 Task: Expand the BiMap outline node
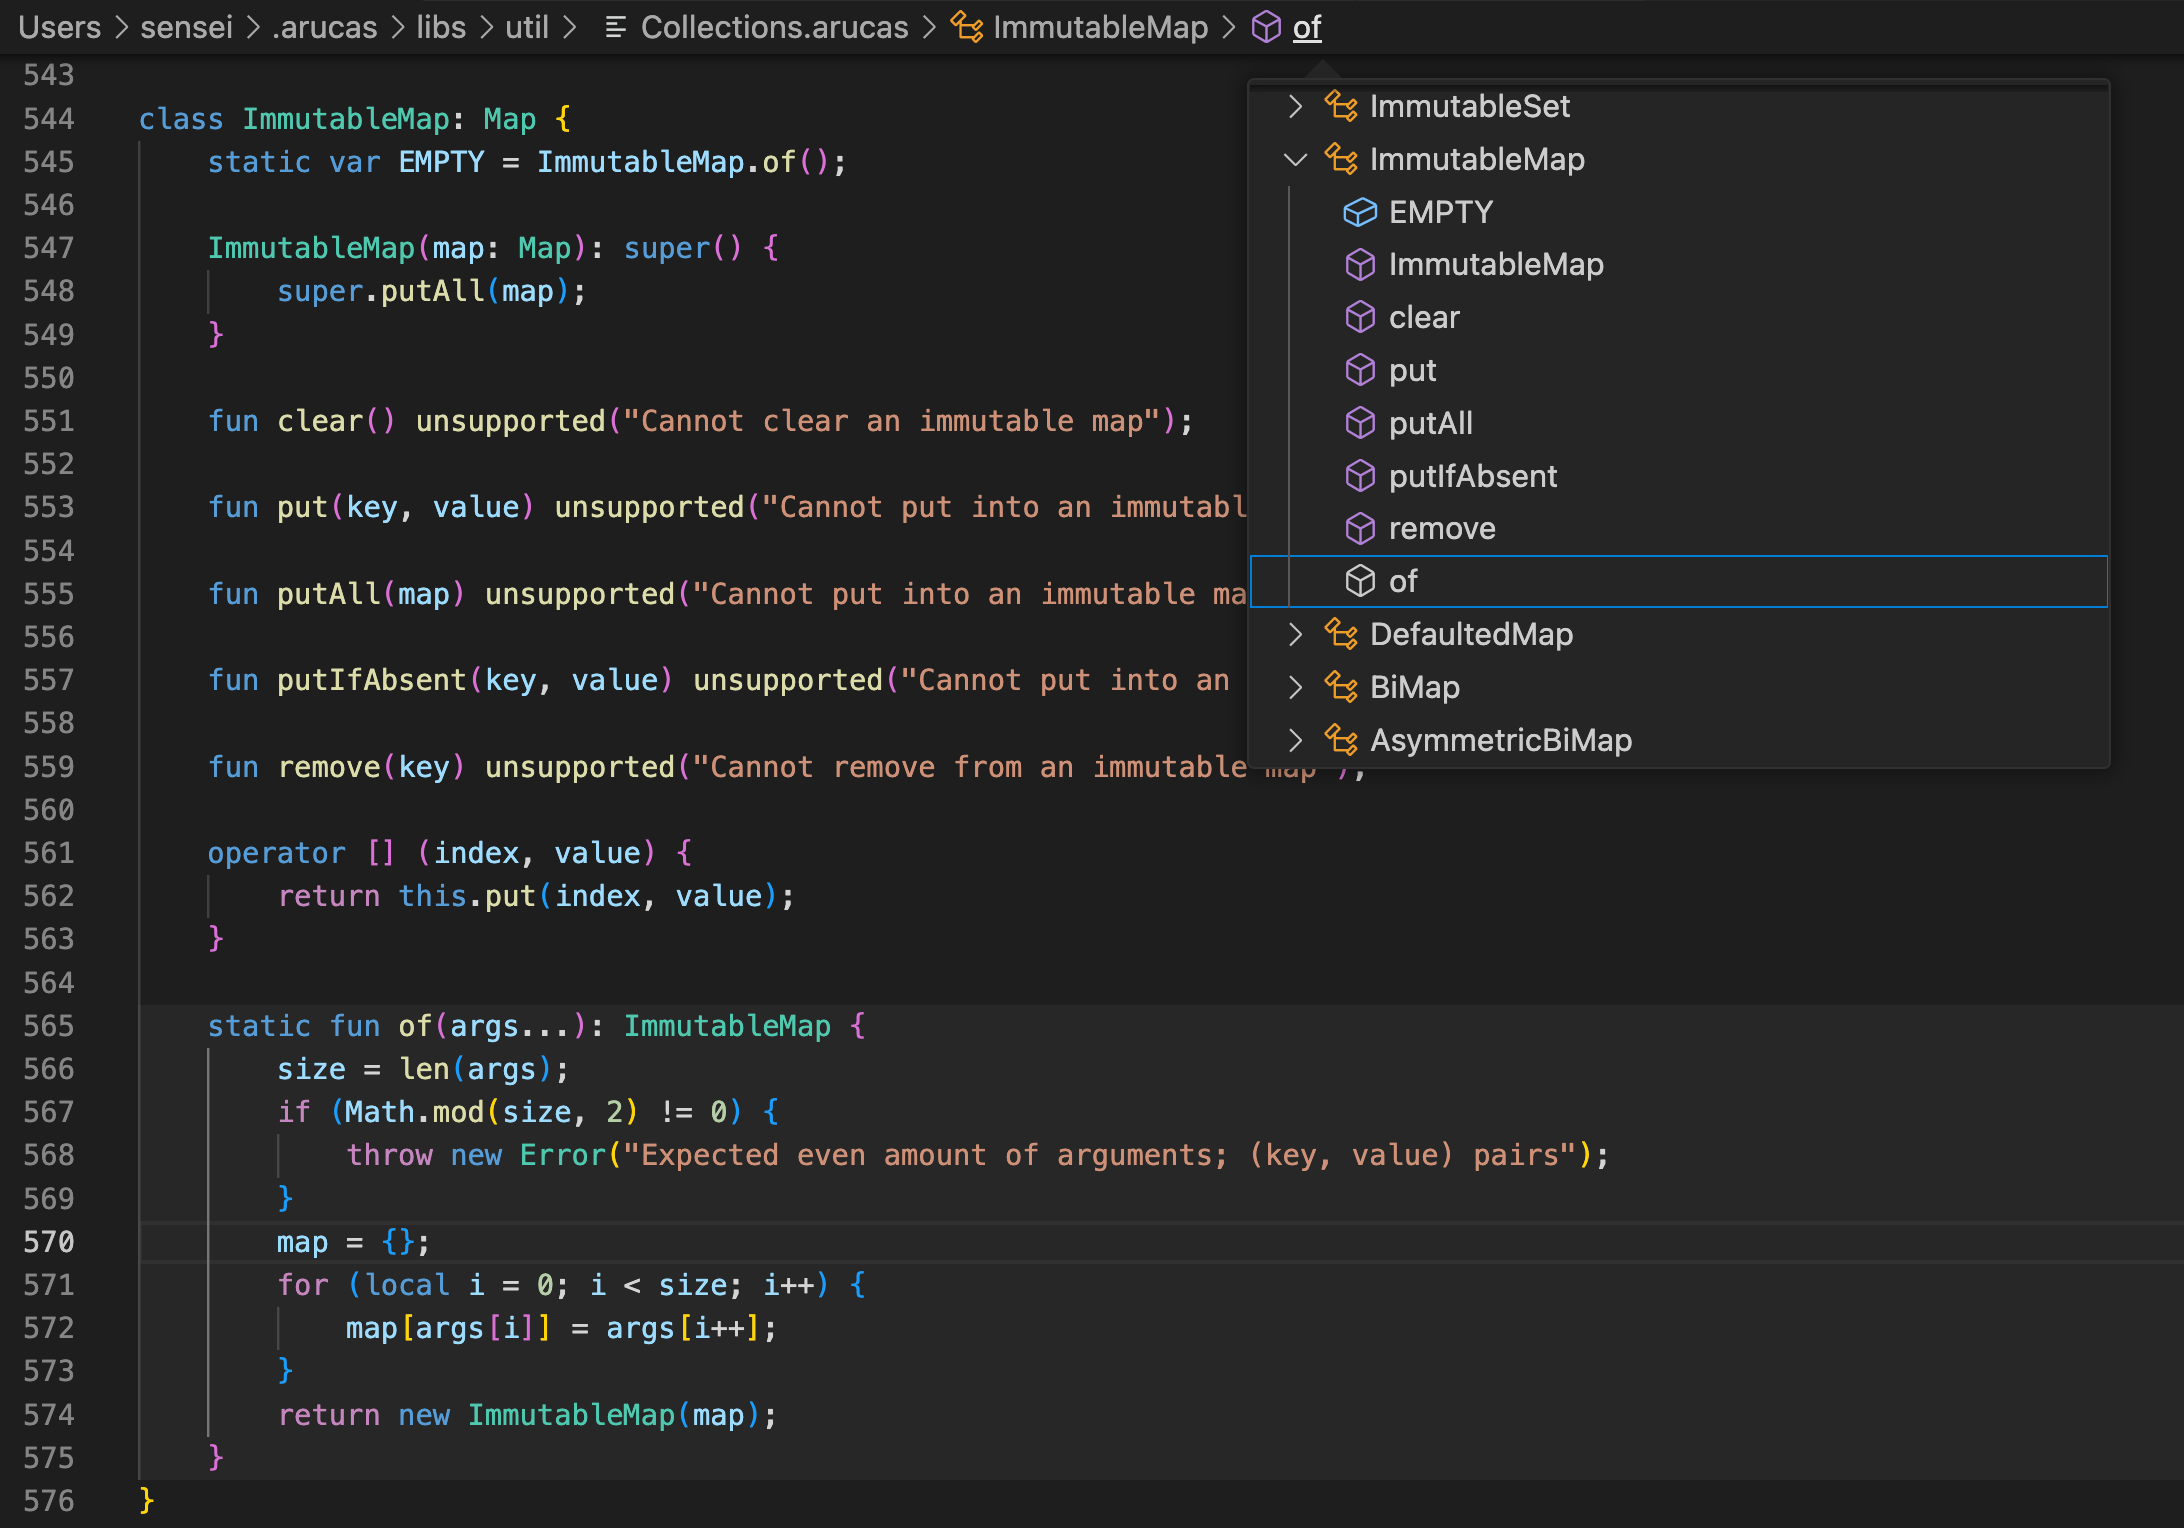point(1295,687)
